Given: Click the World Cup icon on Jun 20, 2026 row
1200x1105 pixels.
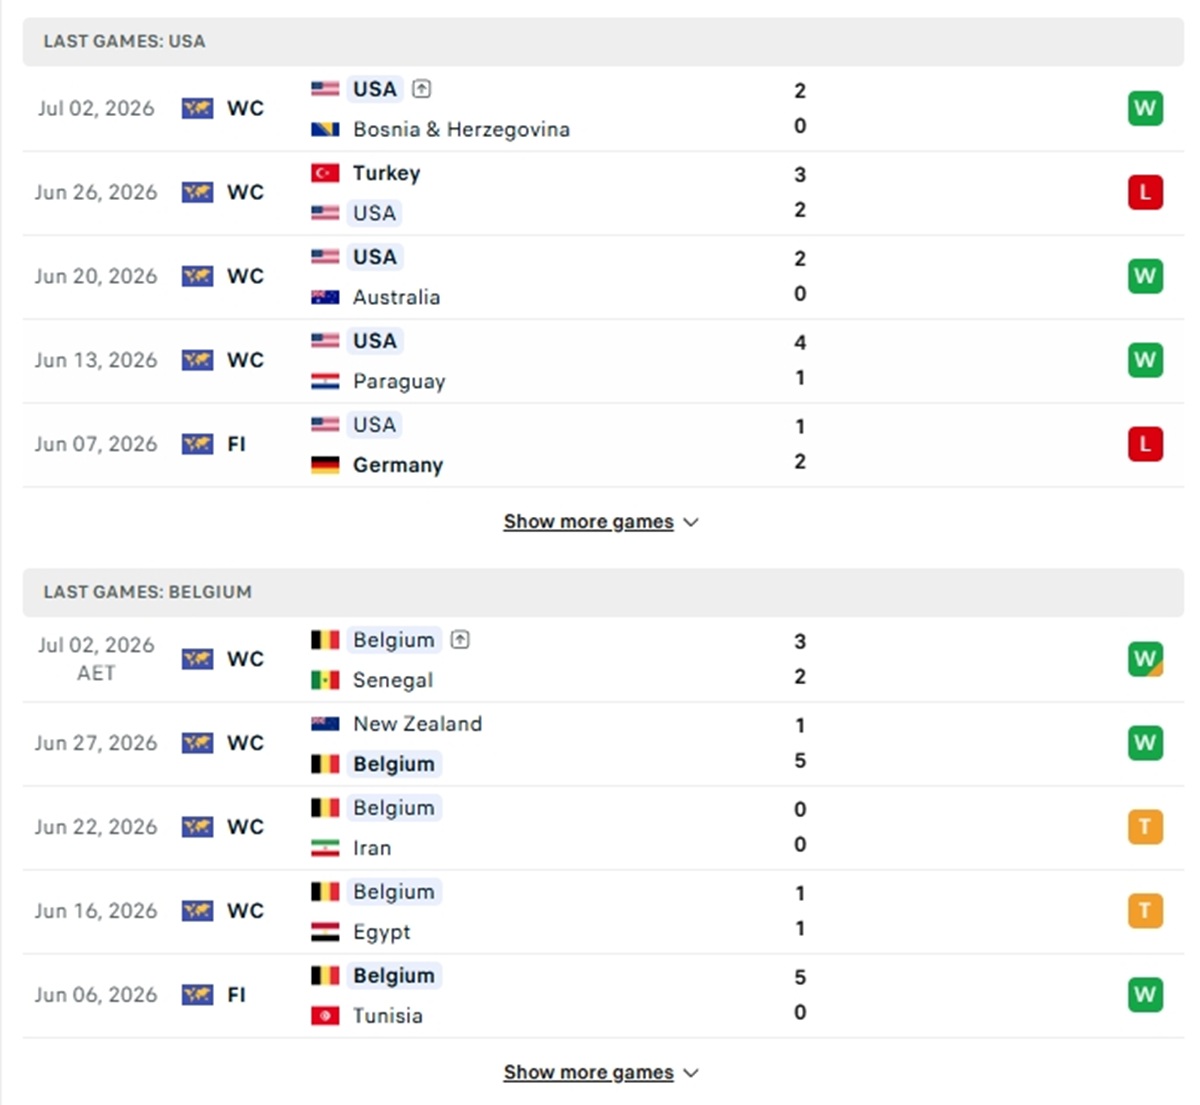Looking at the screenshot, I should 197,276.
